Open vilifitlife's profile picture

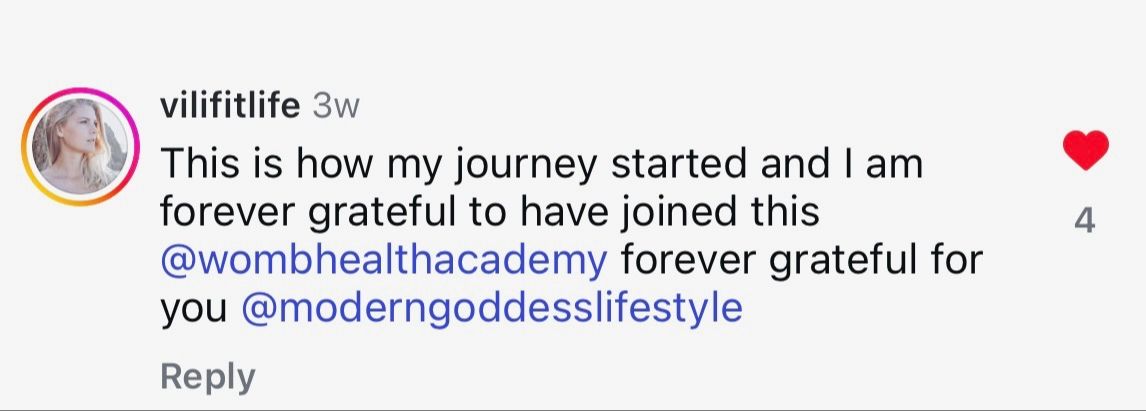tap(80, 146)
